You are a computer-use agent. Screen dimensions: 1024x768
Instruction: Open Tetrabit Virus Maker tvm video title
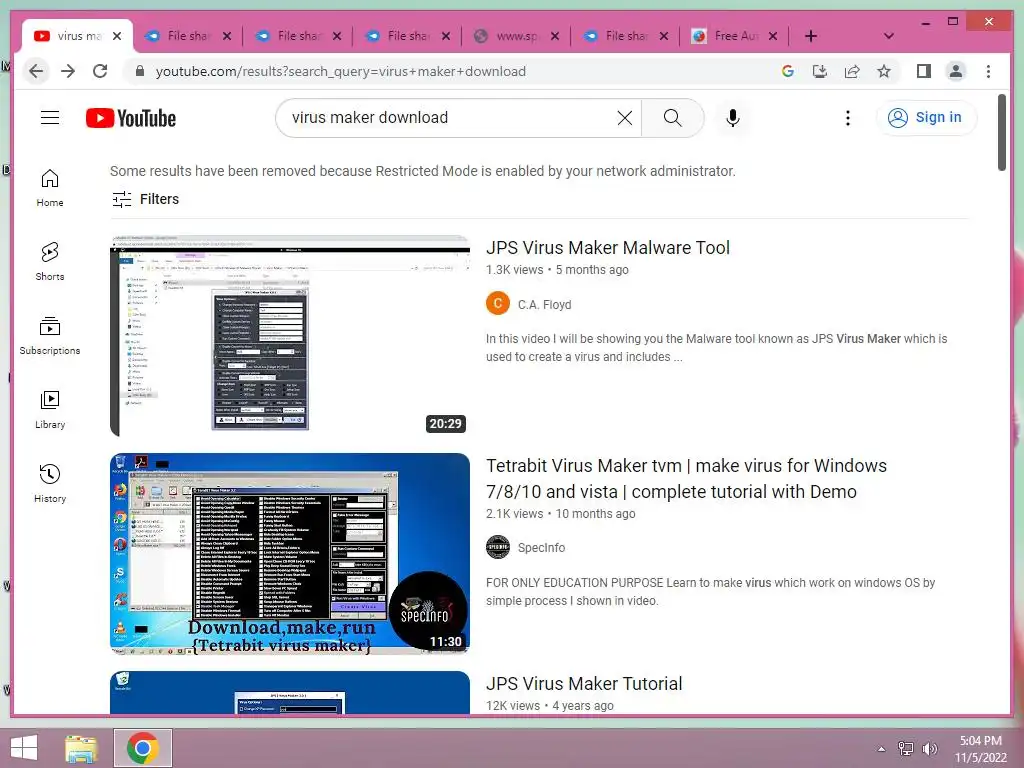click(686, 479)
